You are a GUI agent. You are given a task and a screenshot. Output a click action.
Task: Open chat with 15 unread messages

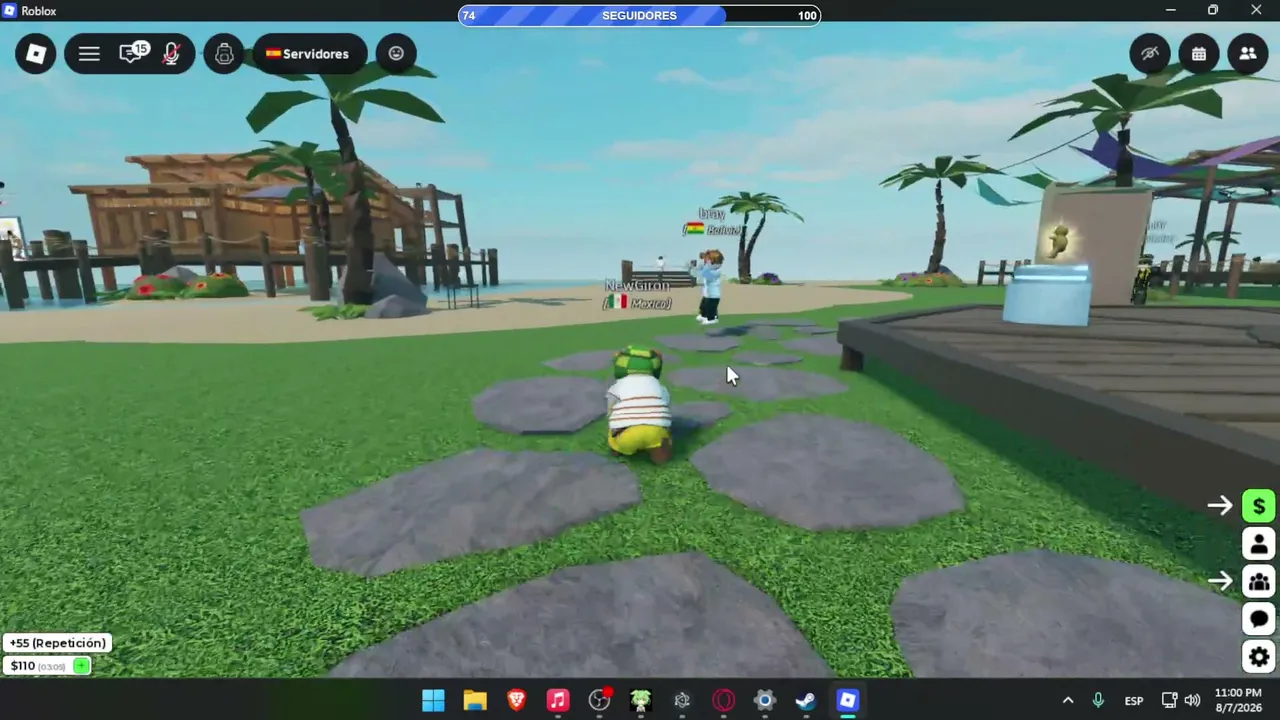point(132,54)
